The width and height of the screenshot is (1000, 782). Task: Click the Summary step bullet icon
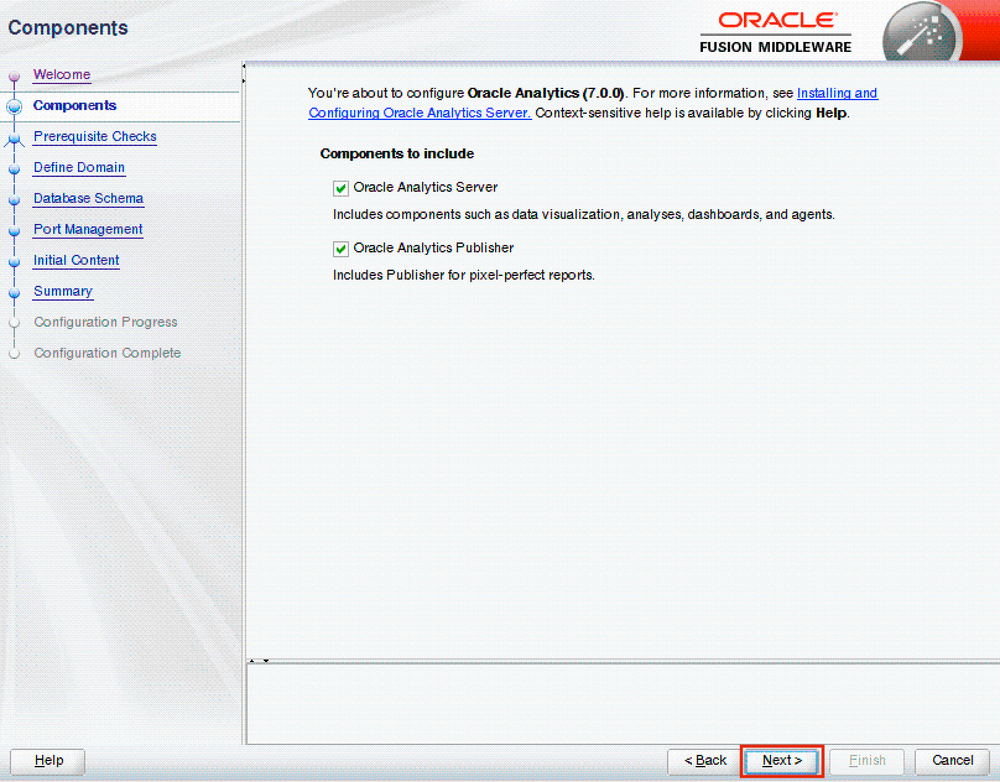tap(14, 293)
